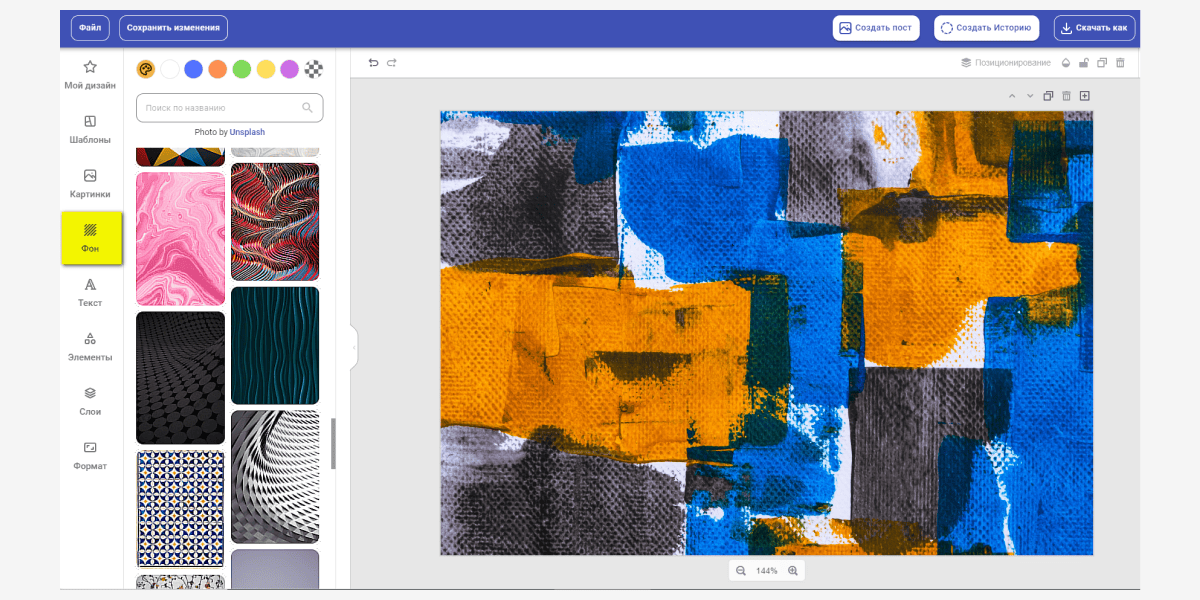The height and width of the screenshot is (600, 1200).
Task: Choose the white background color
Action: [x=170, y=69]
